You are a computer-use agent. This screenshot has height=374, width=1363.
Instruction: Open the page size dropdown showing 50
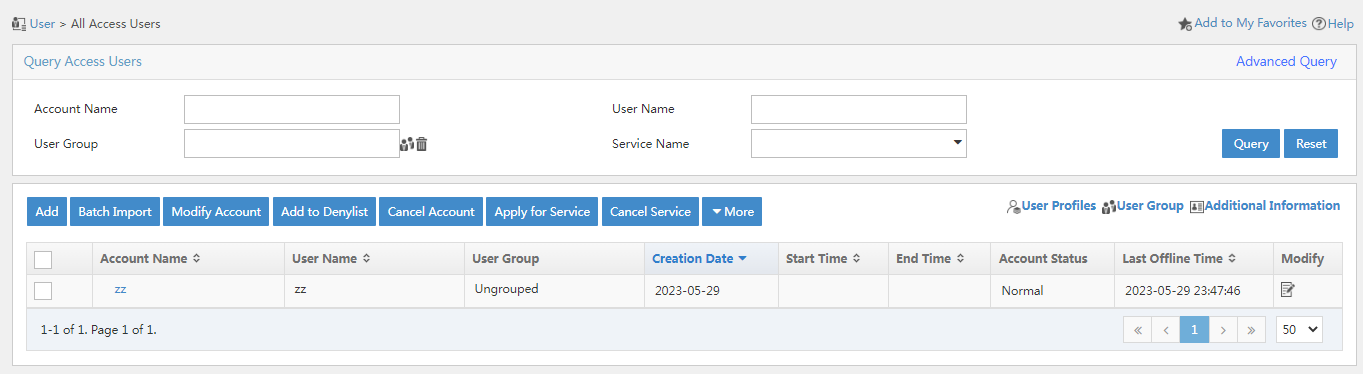click(1299, 329)
